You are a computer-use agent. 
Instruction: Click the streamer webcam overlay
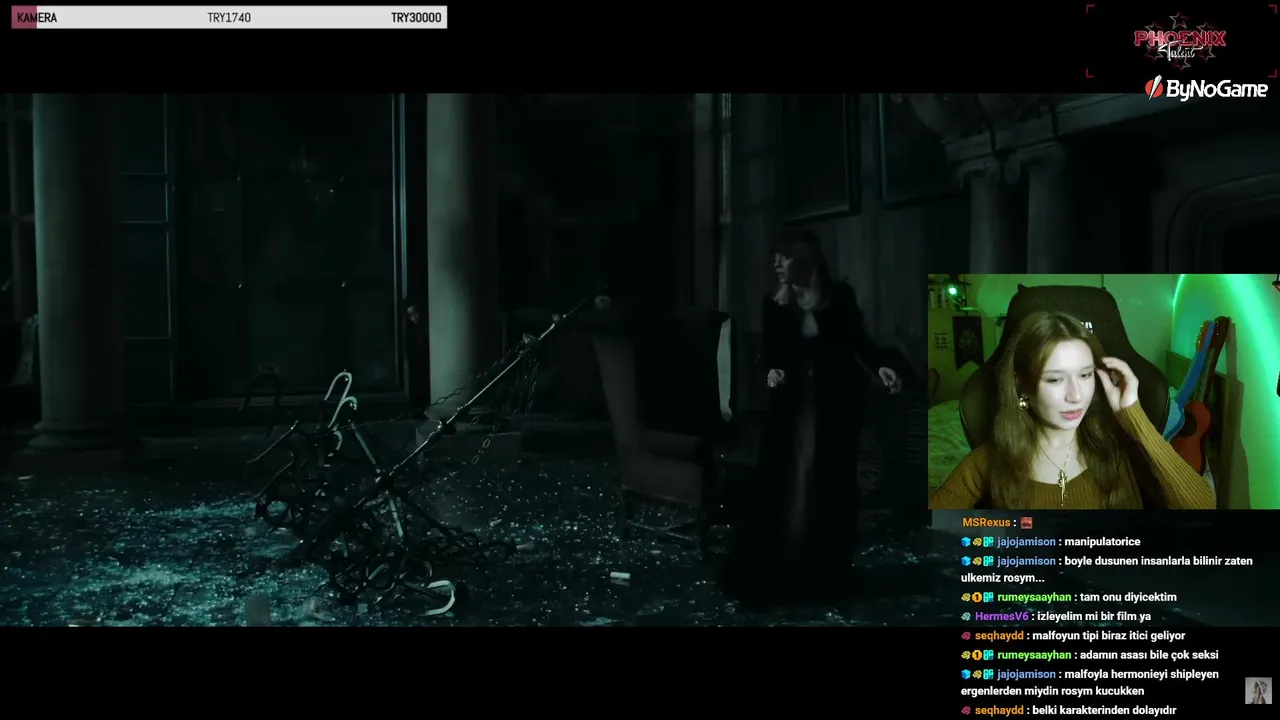click(1103, 392)
